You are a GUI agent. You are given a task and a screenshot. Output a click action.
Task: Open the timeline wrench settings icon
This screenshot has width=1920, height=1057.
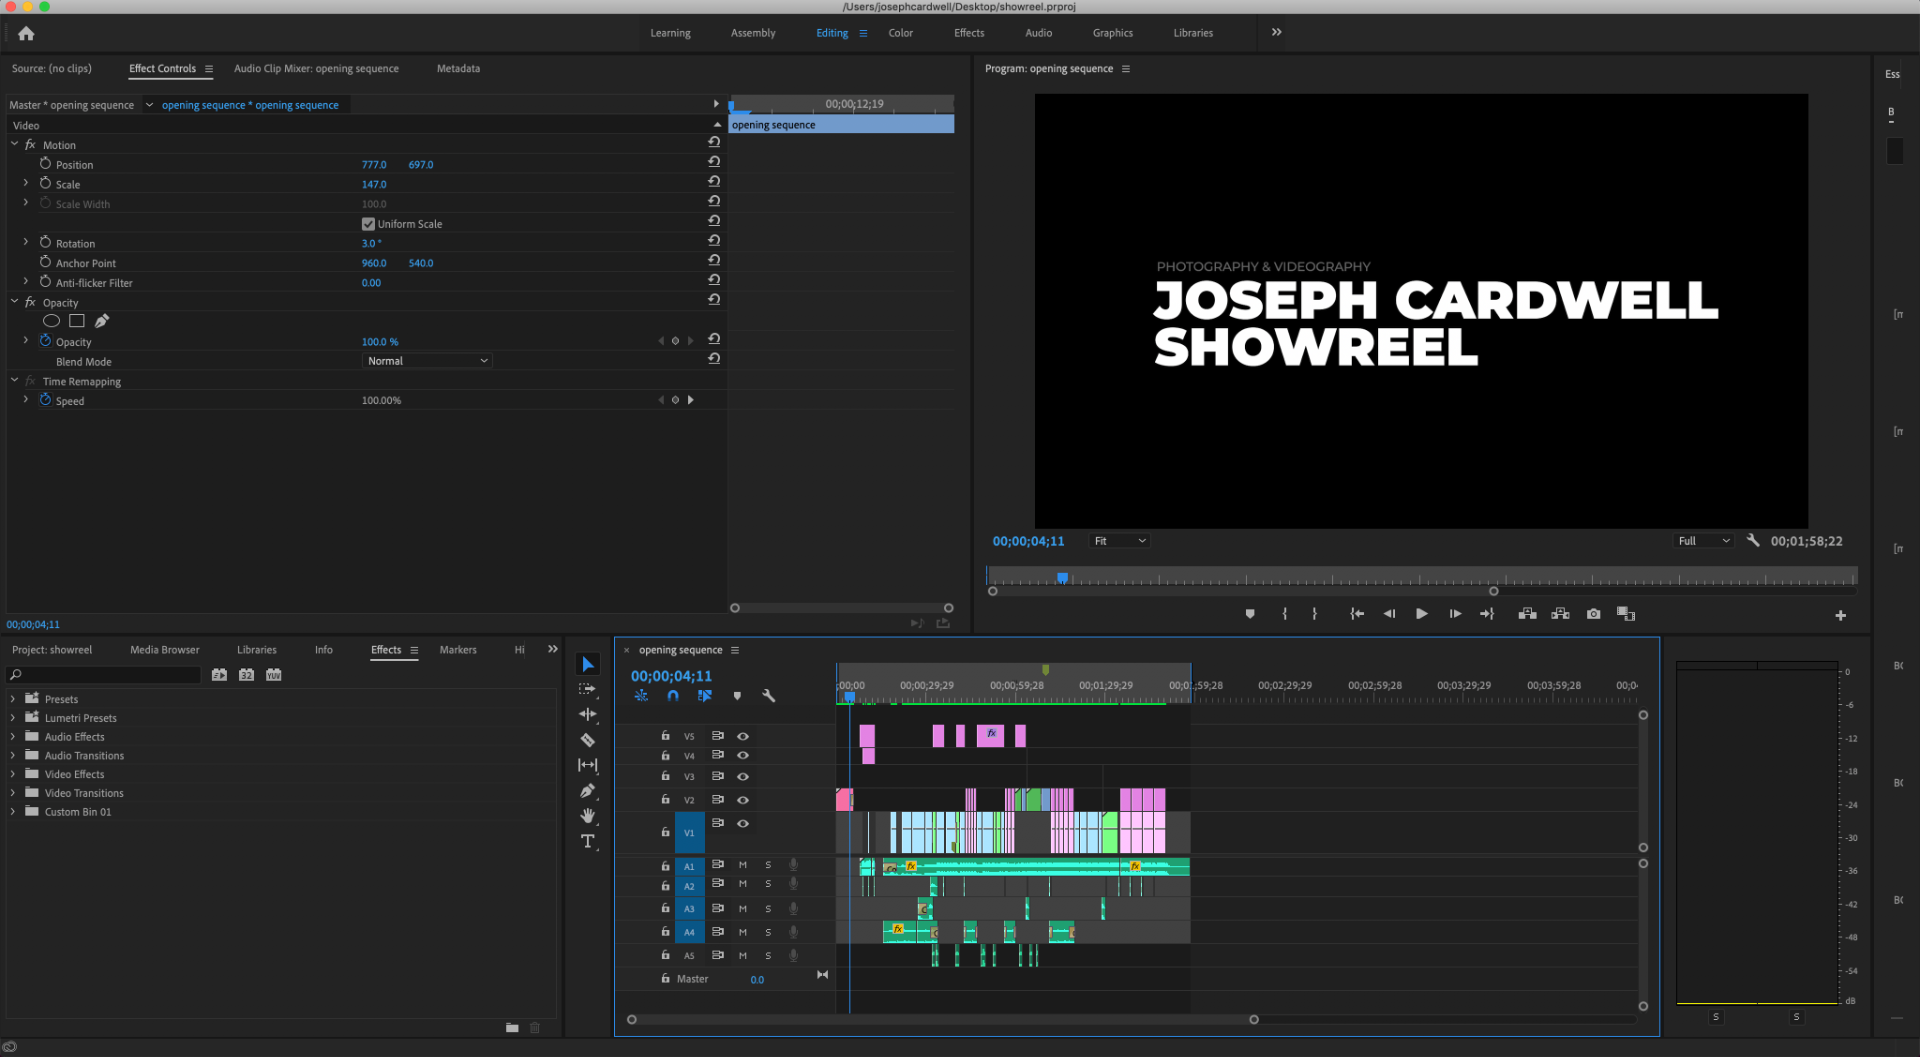(x=768, y=696)
